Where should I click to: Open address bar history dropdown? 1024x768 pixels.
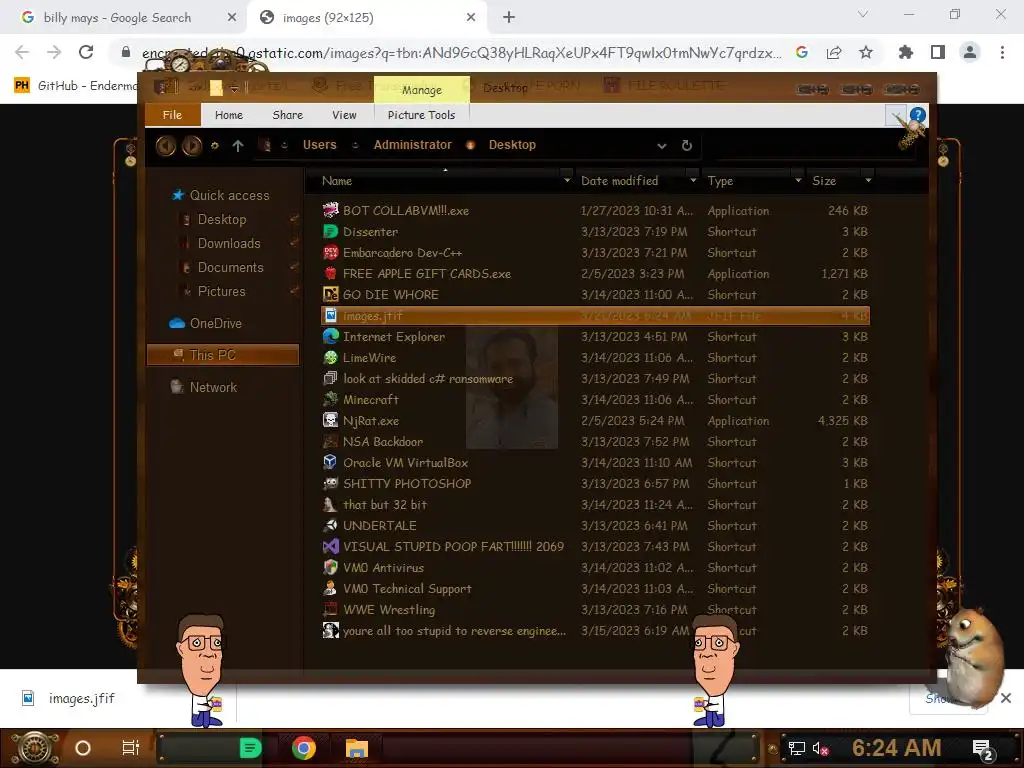coord(662,146)
